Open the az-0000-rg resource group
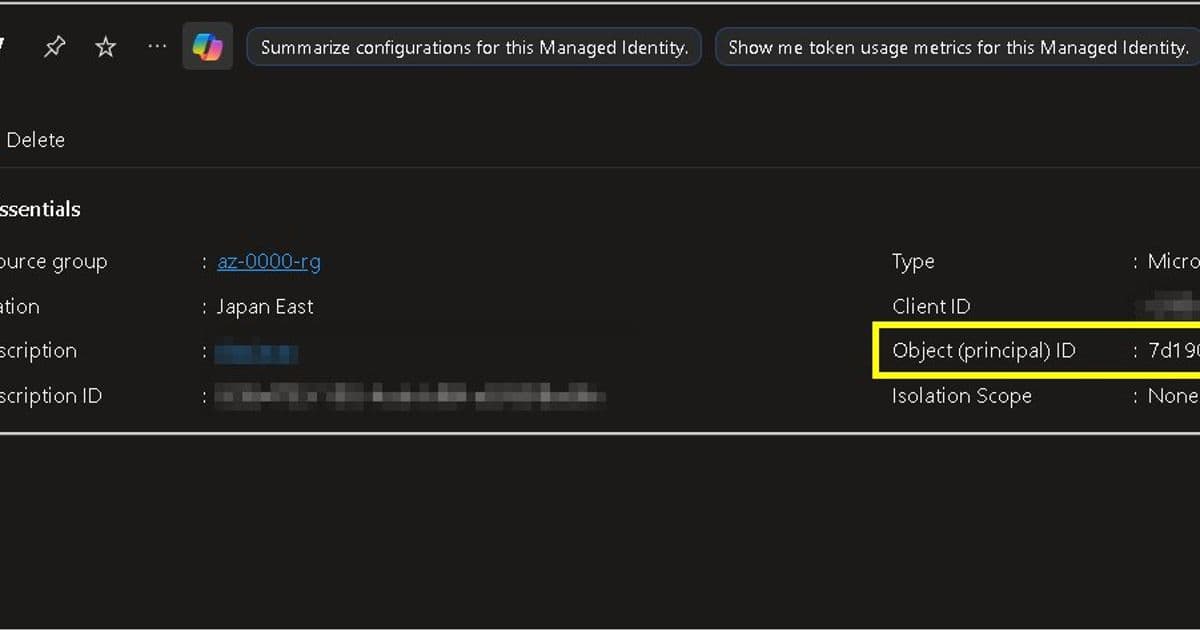The height and width of the screenshot is (630, 1200). [x=268, y=261]
